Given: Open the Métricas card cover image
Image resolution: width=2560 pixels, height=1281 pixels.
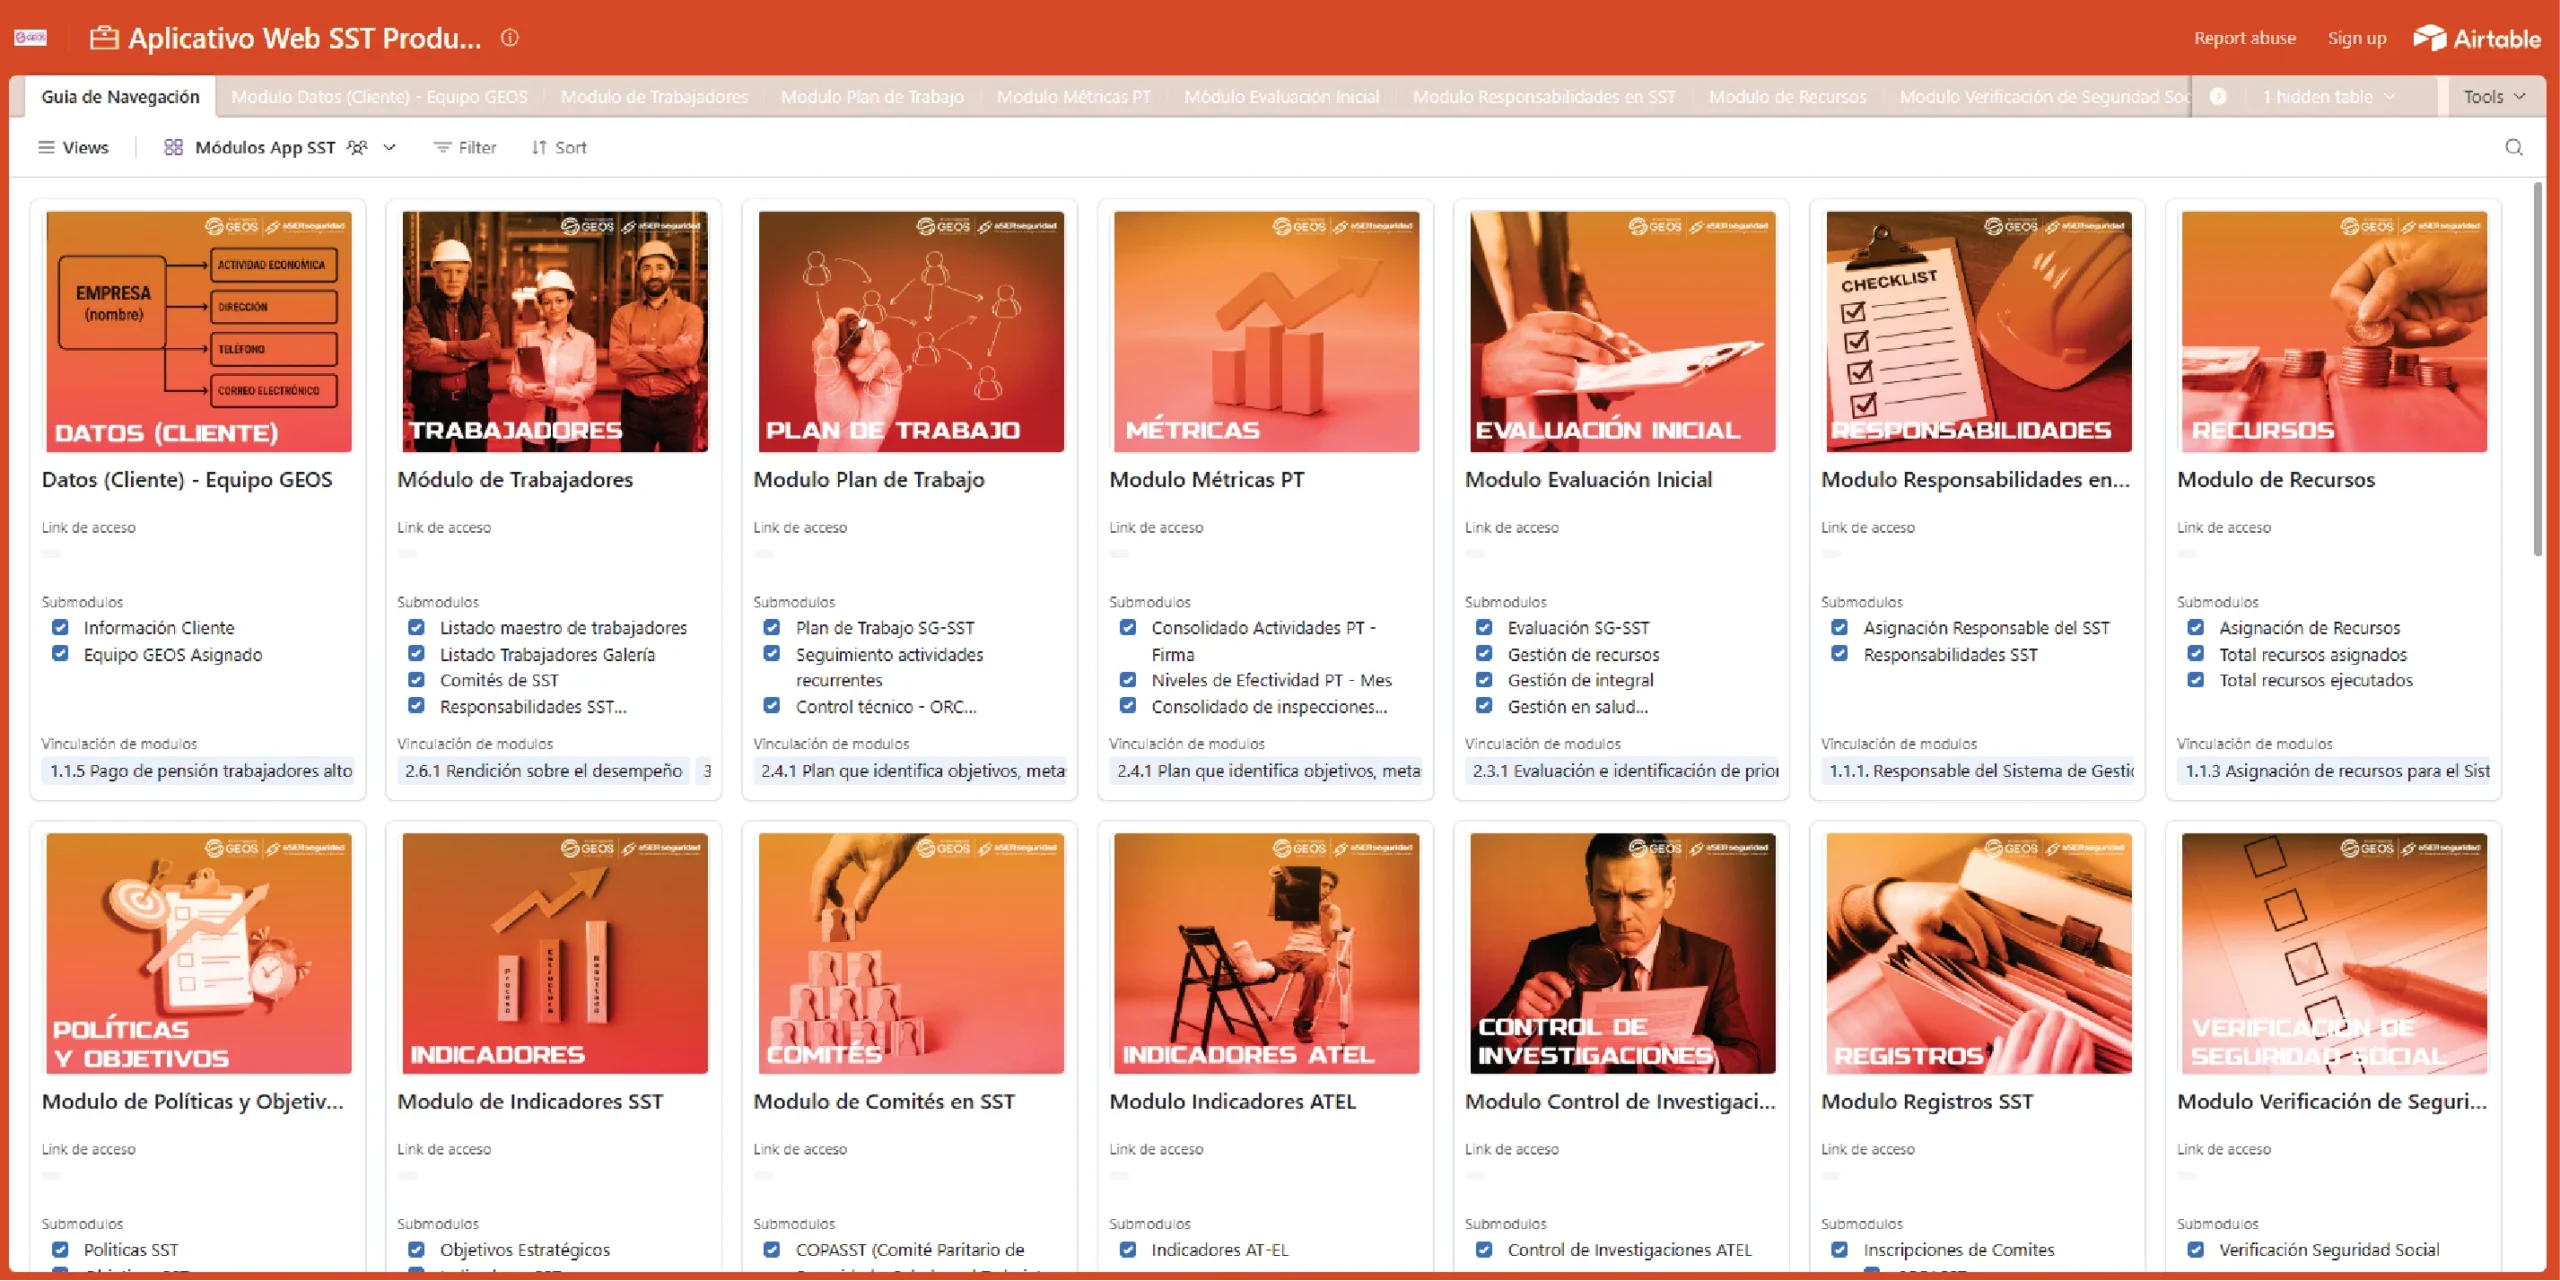Looking at the screenshot, I should pyautogui.click(x=1265, y=331).
